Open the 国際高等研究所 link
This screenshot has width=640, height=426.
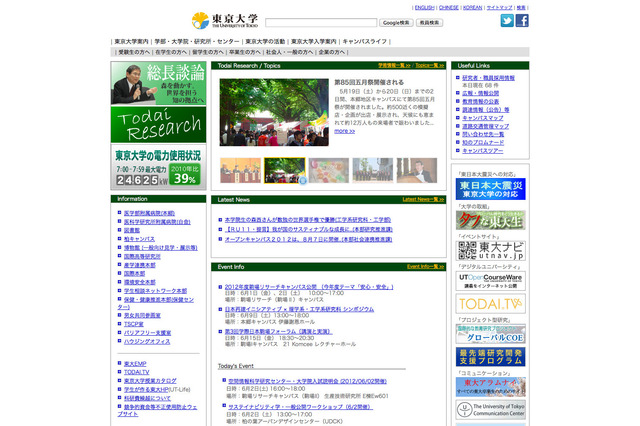(142, 257)
